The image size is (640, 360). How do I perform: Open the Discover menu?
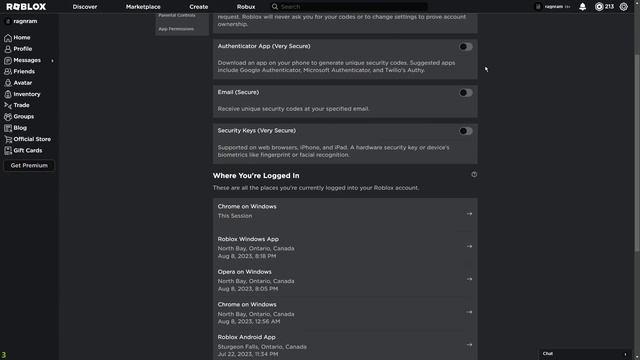(x=85, y=7)
